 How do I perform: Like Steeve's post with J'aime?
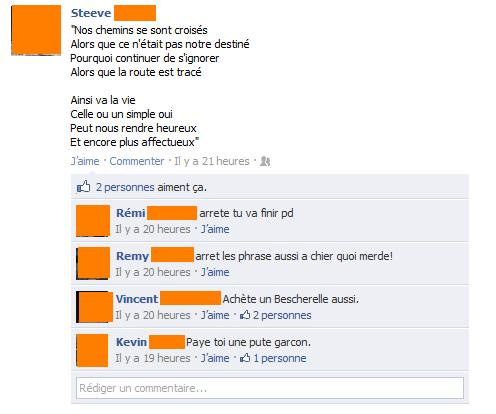[85, 161]
